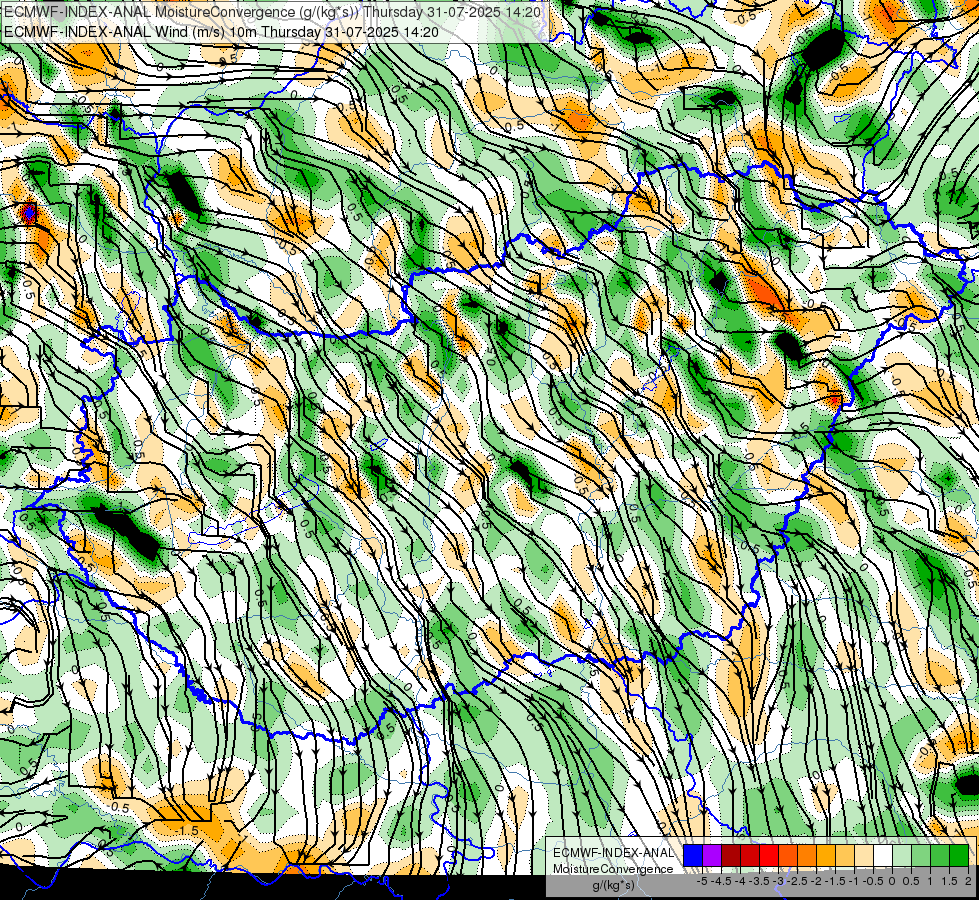Click the 1.5 legend tick label

950,881
